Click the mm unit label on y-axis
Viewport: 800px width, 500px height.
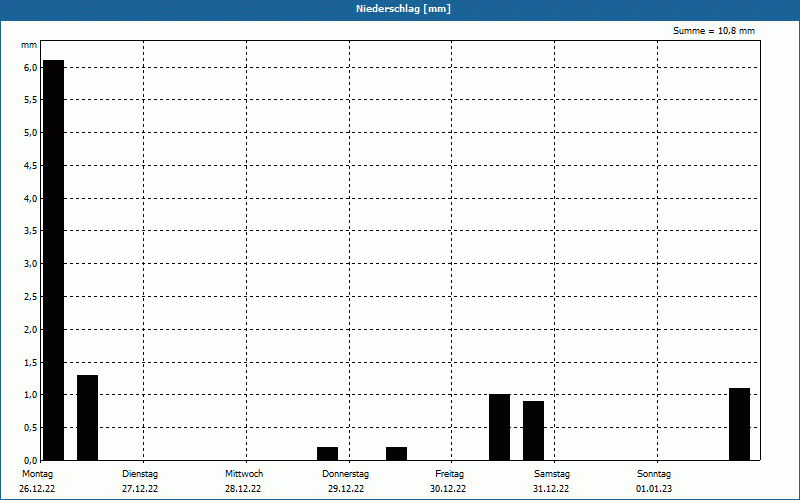pos(29,45)
